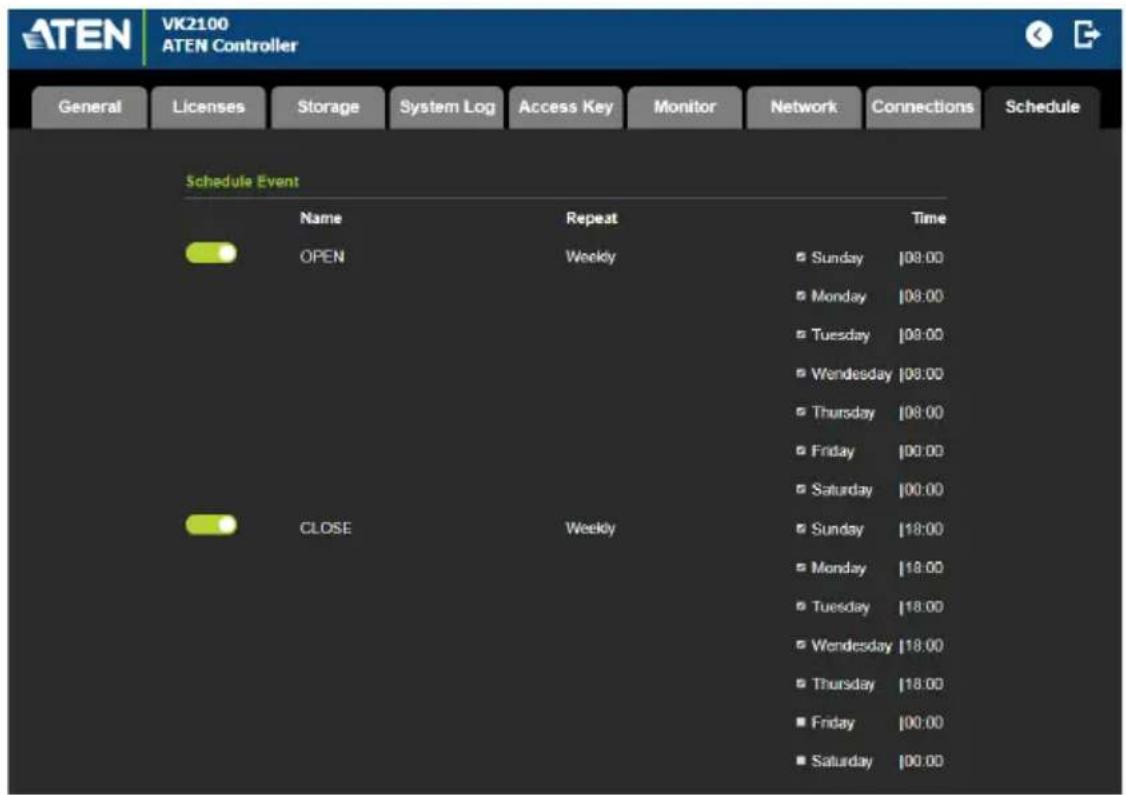Toggle Saturday checkbox for the OPEN event

click(x=801, y=490)
